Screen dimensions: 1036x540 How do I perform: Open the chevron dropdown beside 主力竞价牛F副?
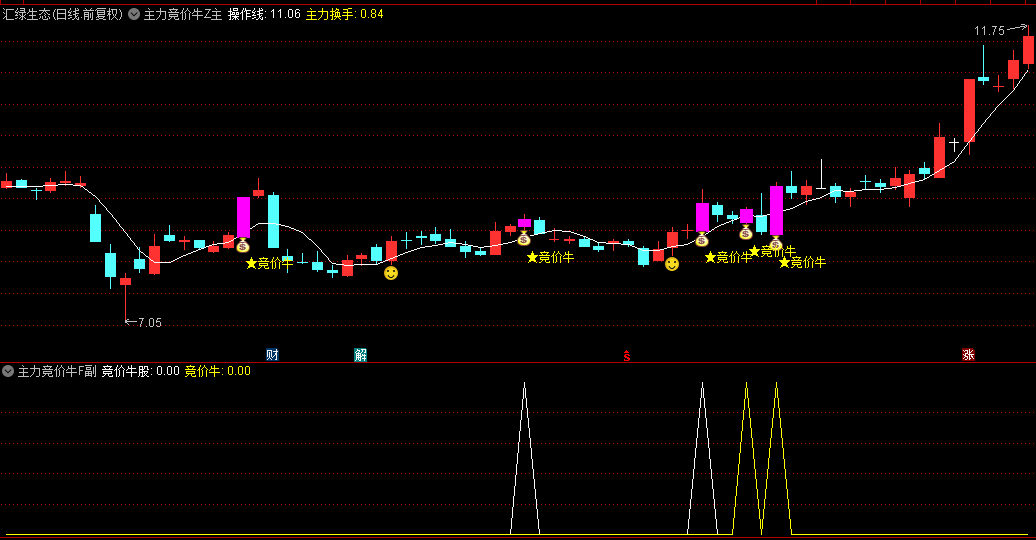(x=8, y=371)
